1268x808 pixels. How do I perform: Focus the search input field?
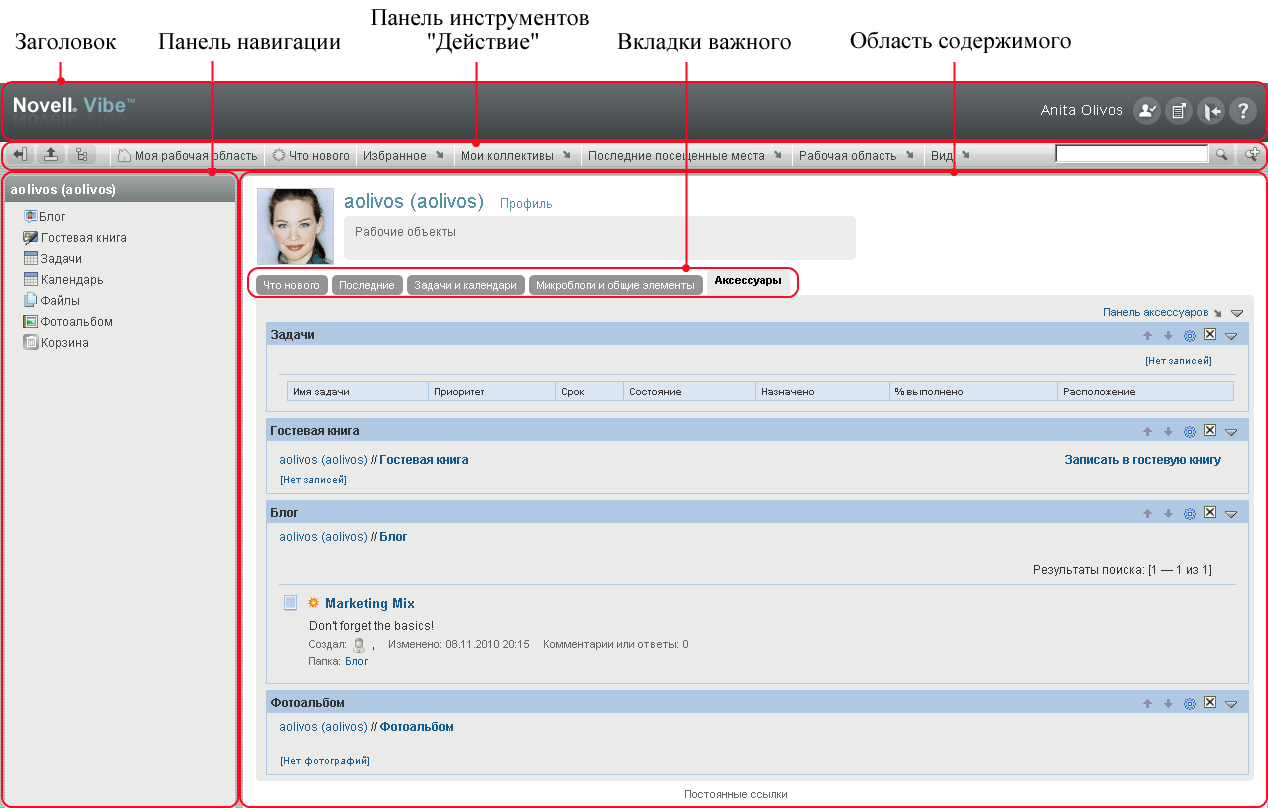1131,154
